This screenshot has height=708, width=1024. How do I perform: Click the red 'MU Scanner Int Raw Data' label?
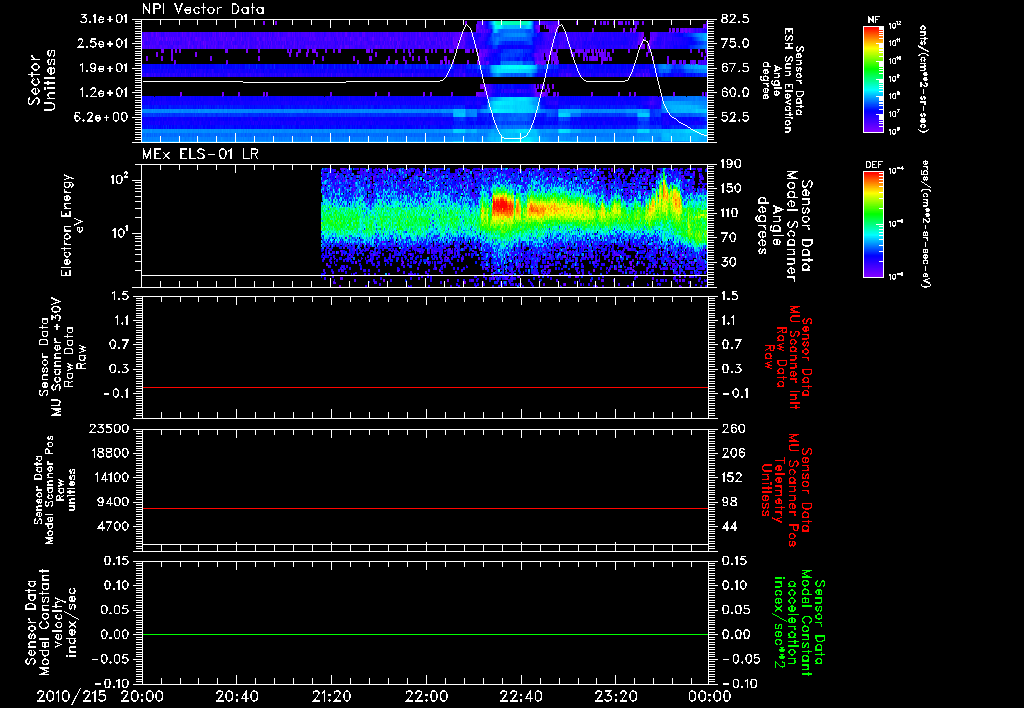[788, 357]
